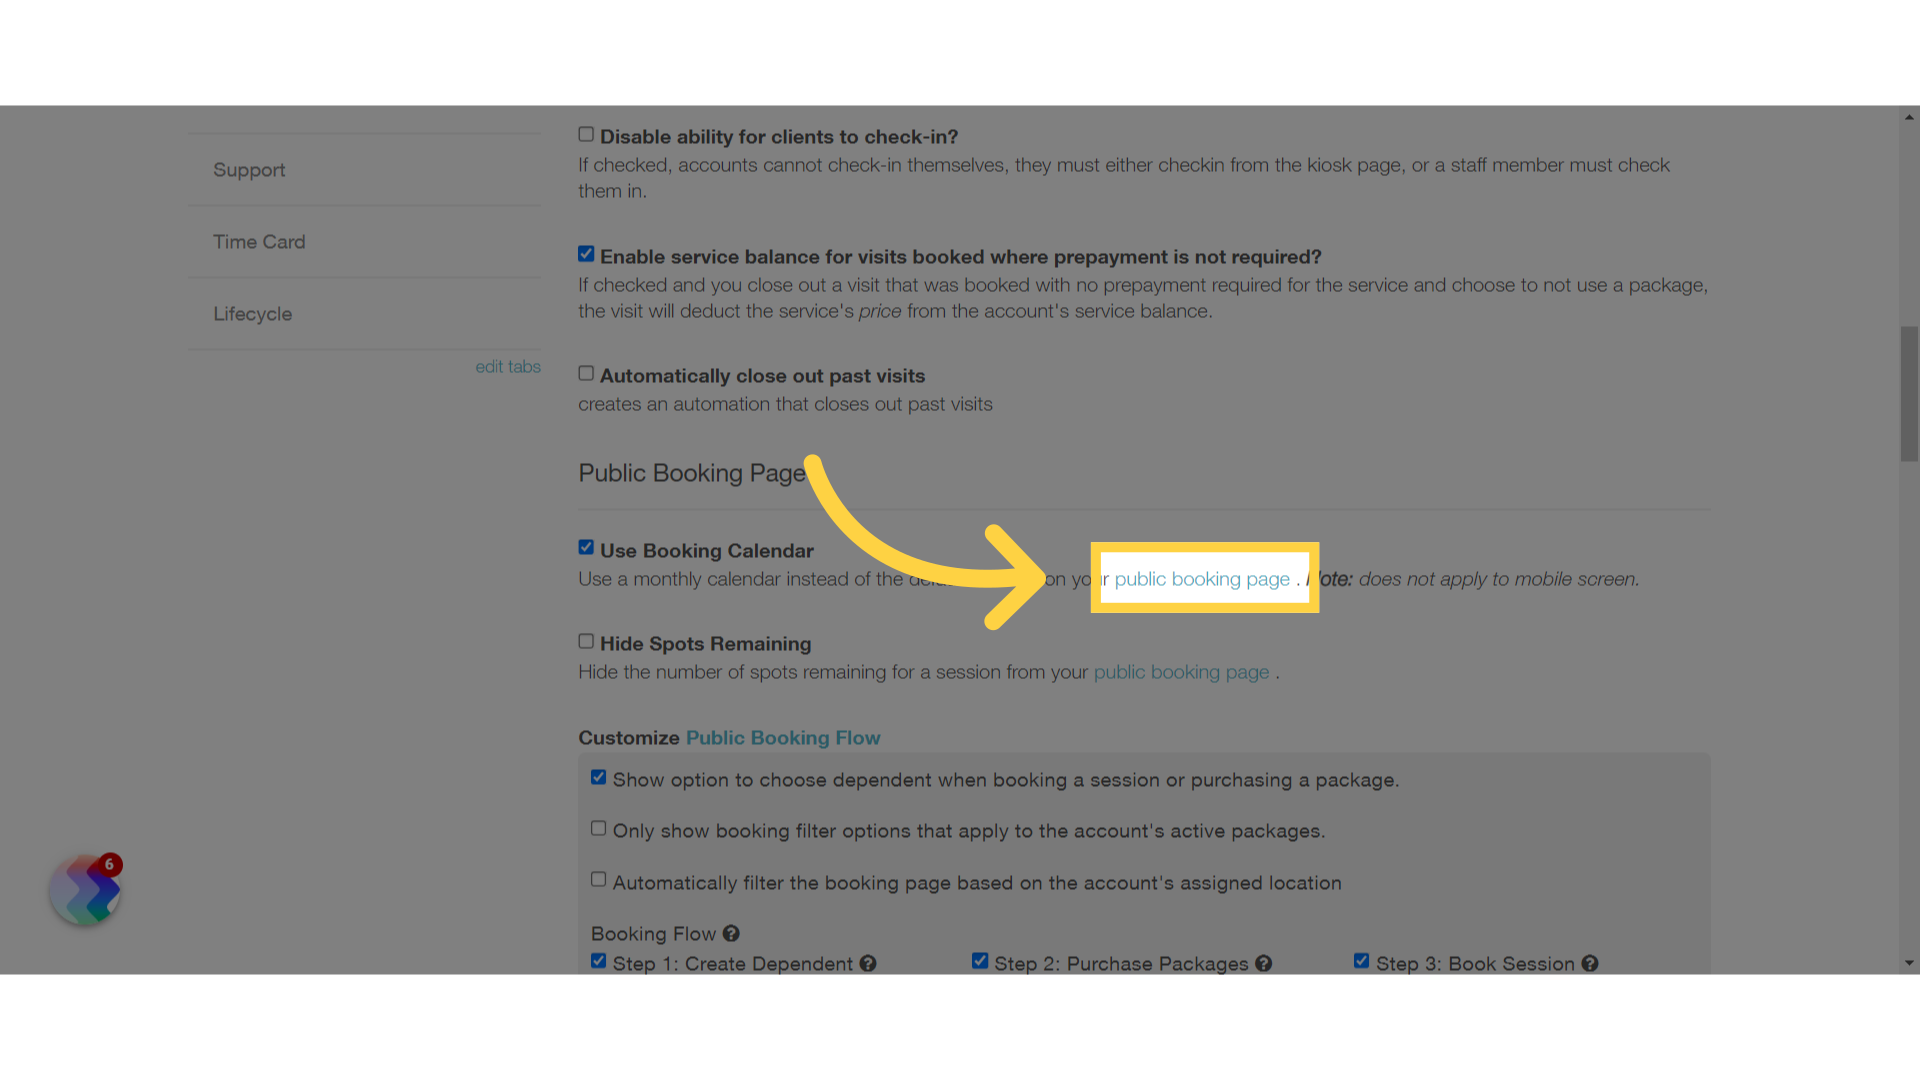Toggle Show option to choose dependent checkbox

pyautogui.click(x=599, y=777)
